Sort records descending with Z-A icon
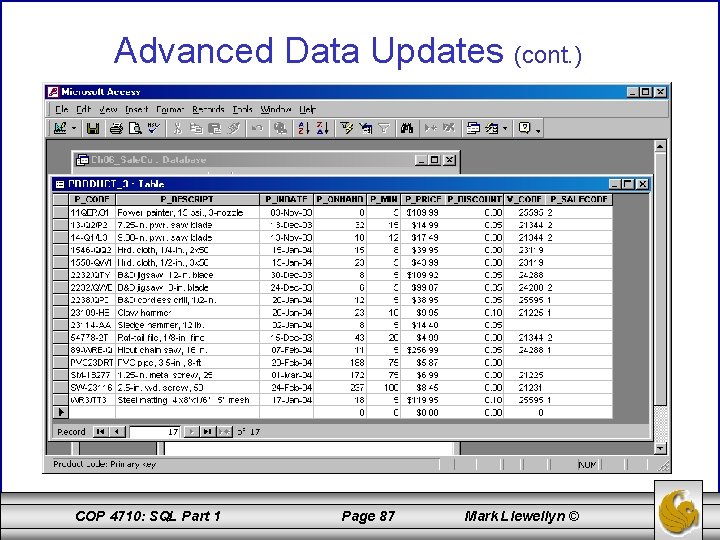This screenshot has width=720, height=540. pos(323,128)
